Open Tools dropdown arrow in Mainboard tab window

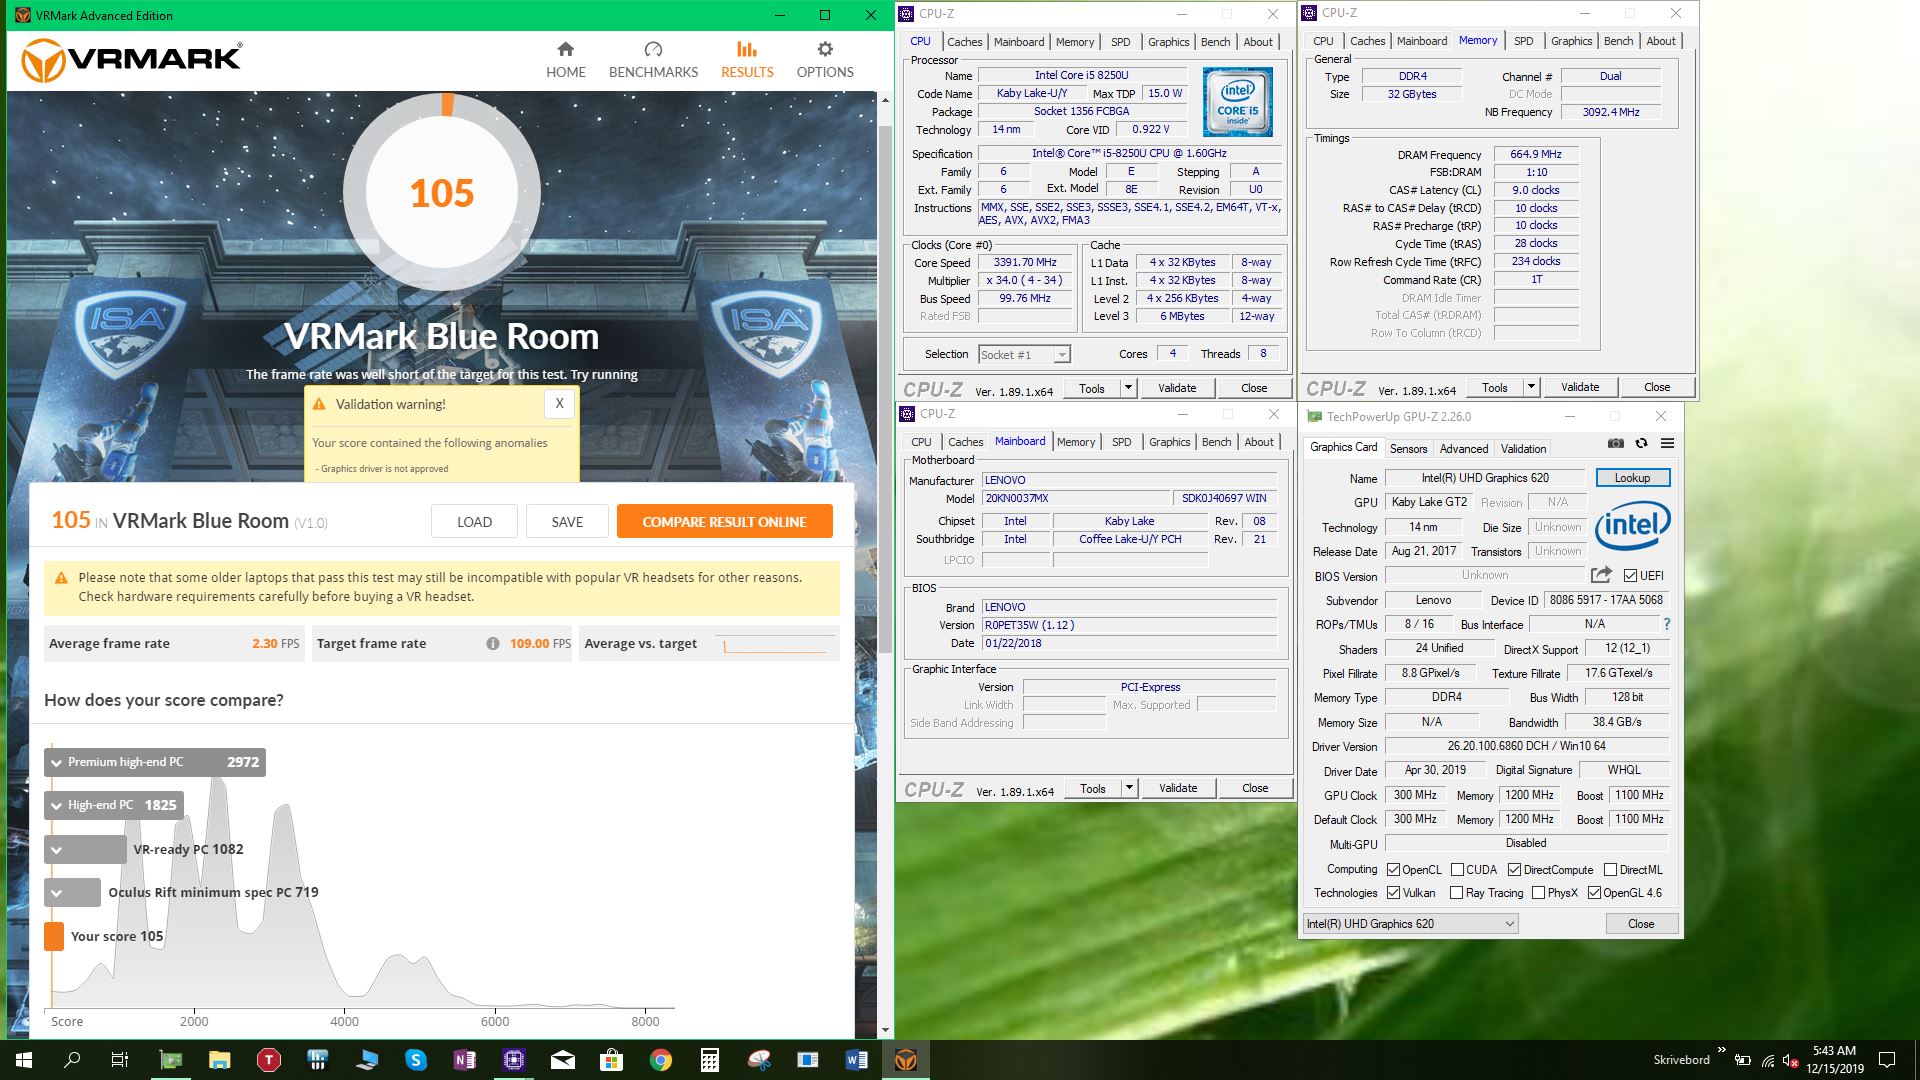pyautogui.click(x=1129, y=788)
